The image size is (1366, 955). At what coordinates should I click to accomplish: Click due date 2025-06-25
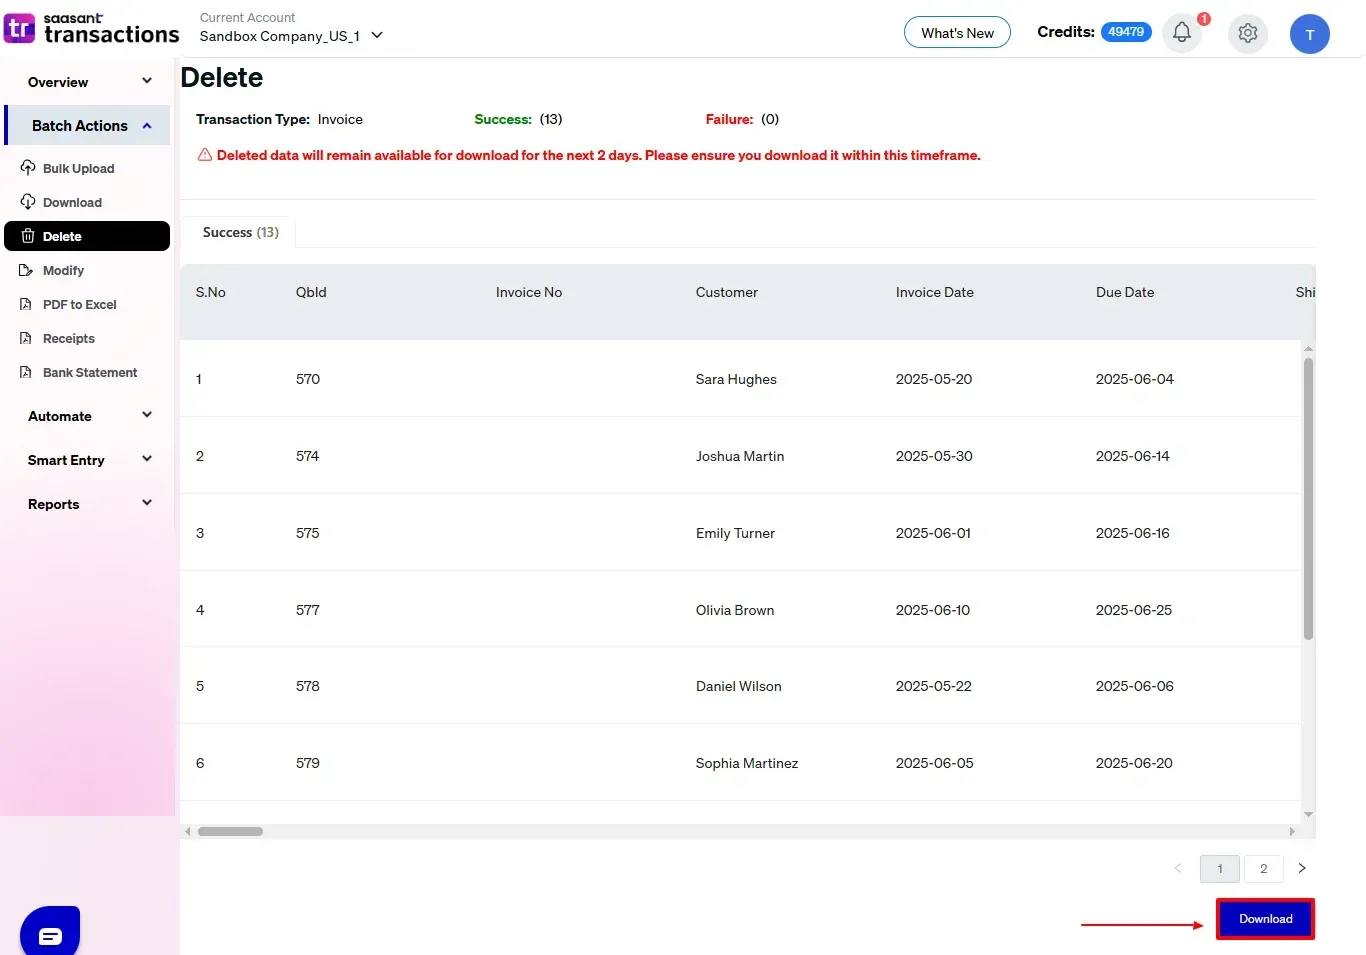(1133, 610)
